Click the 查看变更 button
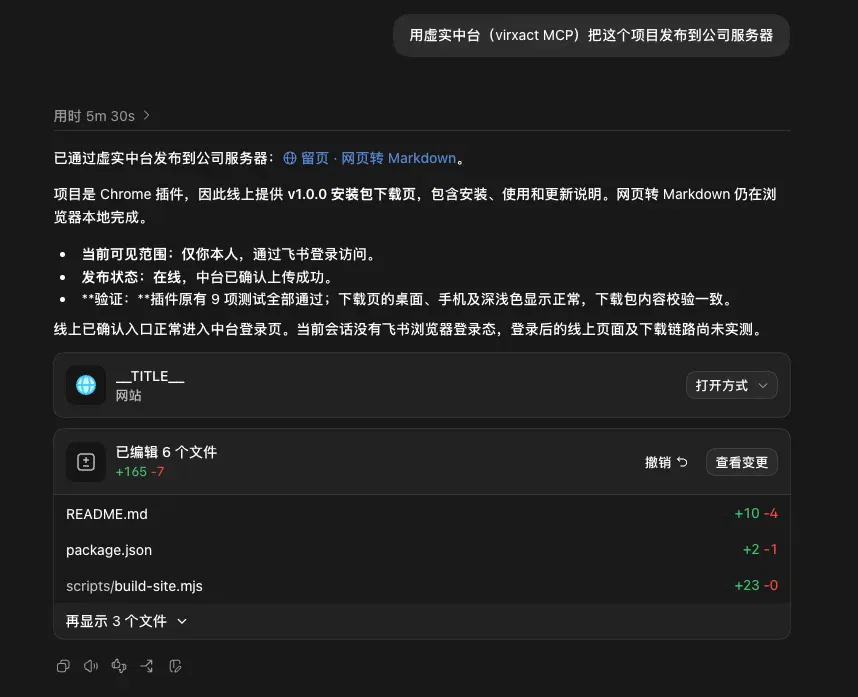 tap(741, 462)
